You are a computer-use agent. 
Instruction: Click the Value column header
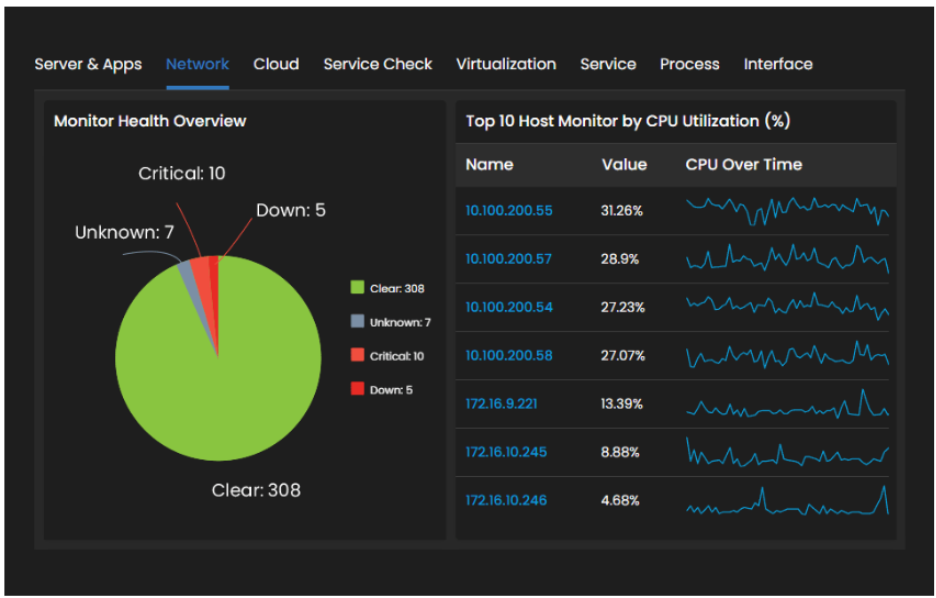[624, 165]
